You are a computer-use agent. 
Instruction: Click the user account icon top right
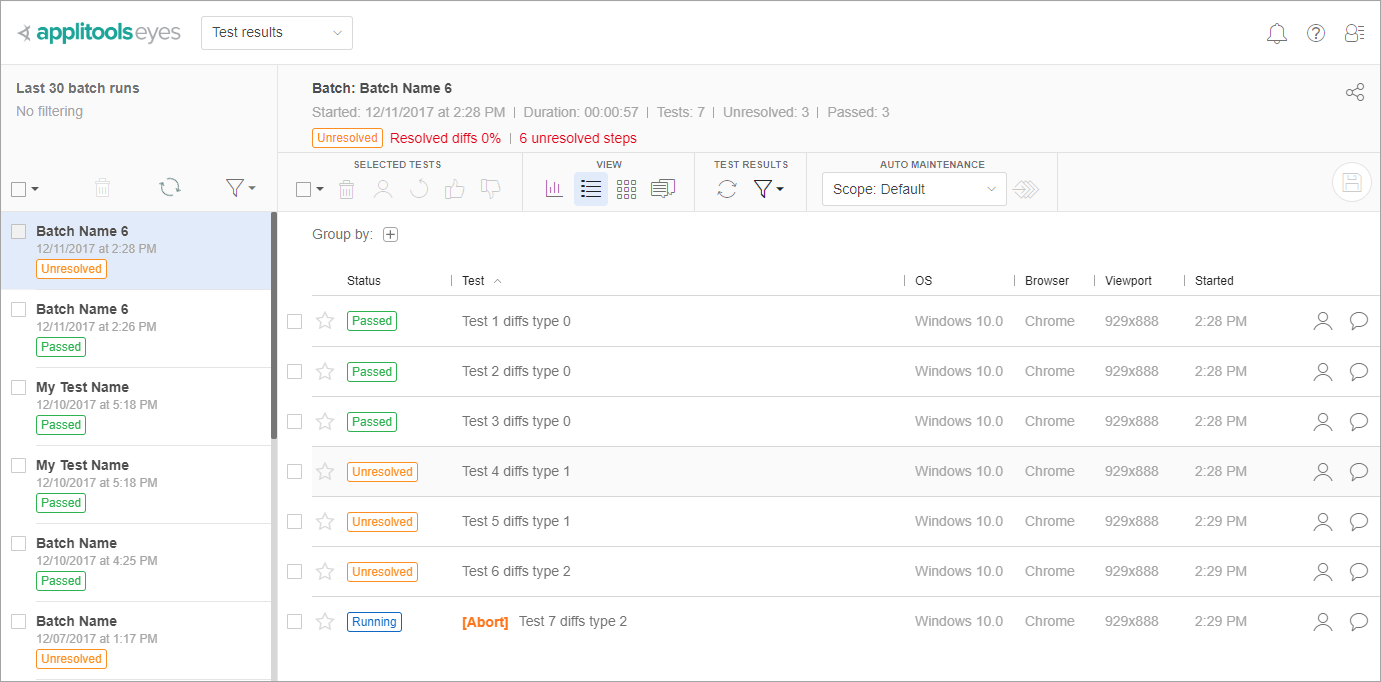[x=1354, y=33]
